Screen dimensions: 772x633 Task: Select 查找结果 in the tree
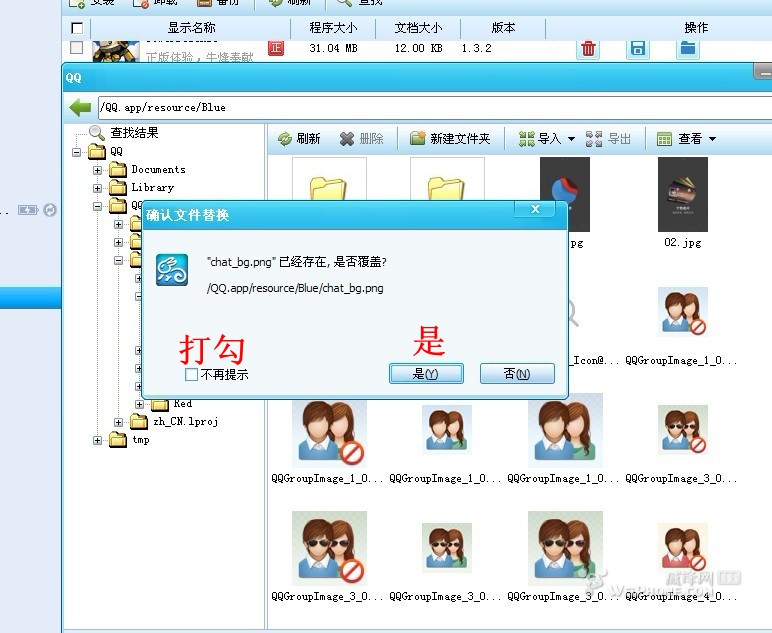click(x=134, y=133)
